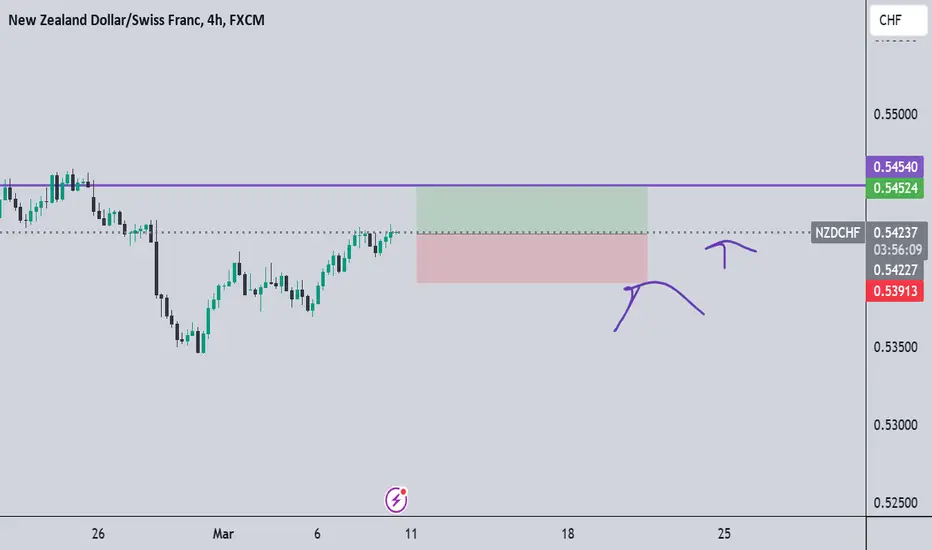This screenshot has height=550, width=932.
Task: Click the lightning bolt event icon
Action: [x=396, y=500]
